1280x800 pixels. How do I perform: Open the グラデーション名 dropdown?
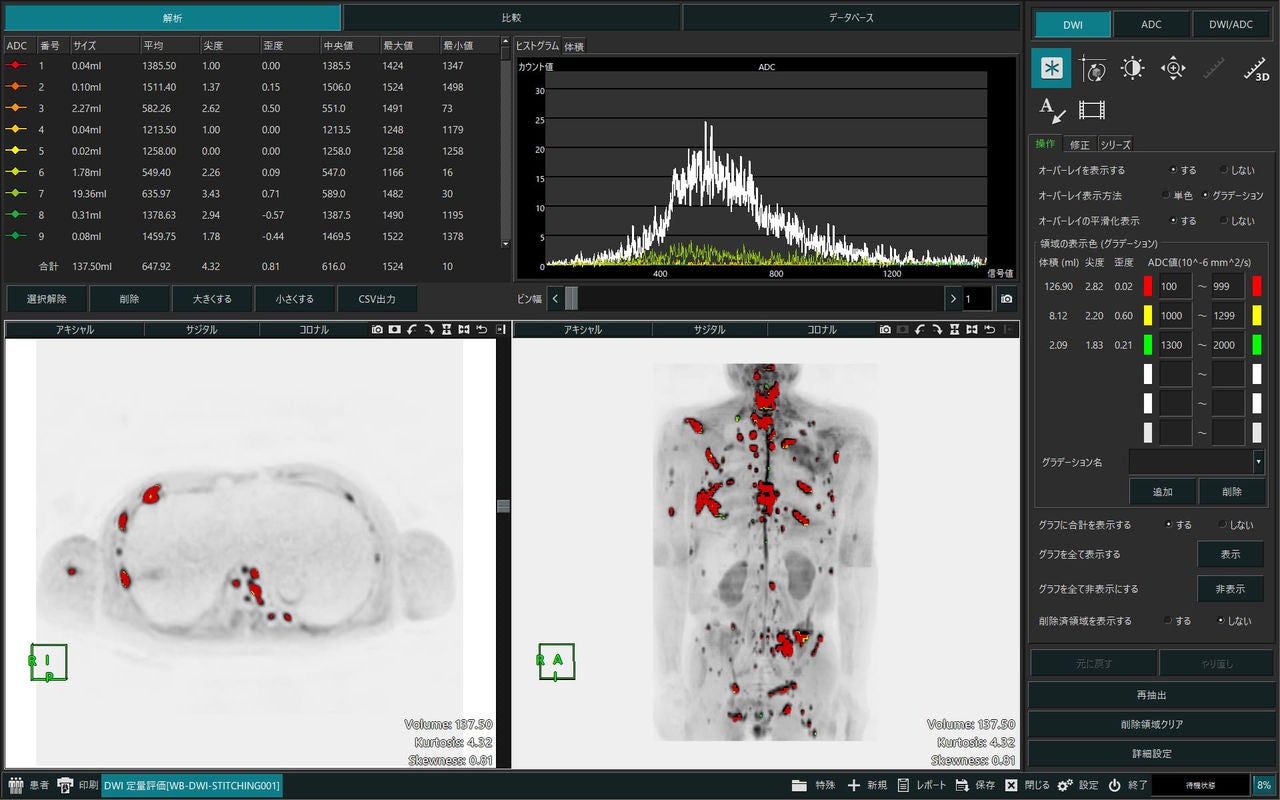click(1258, 462)
